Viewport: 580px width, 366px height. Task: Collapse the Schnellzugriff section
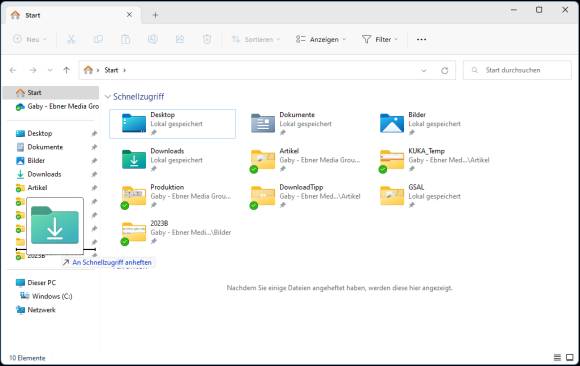108,97
